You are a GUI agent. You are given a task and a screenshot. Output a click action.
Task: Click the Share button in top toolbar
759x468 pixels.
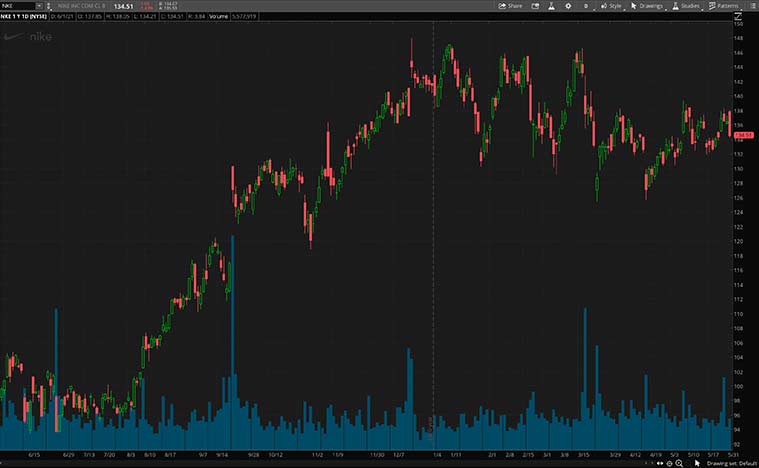tap(510, 6)
